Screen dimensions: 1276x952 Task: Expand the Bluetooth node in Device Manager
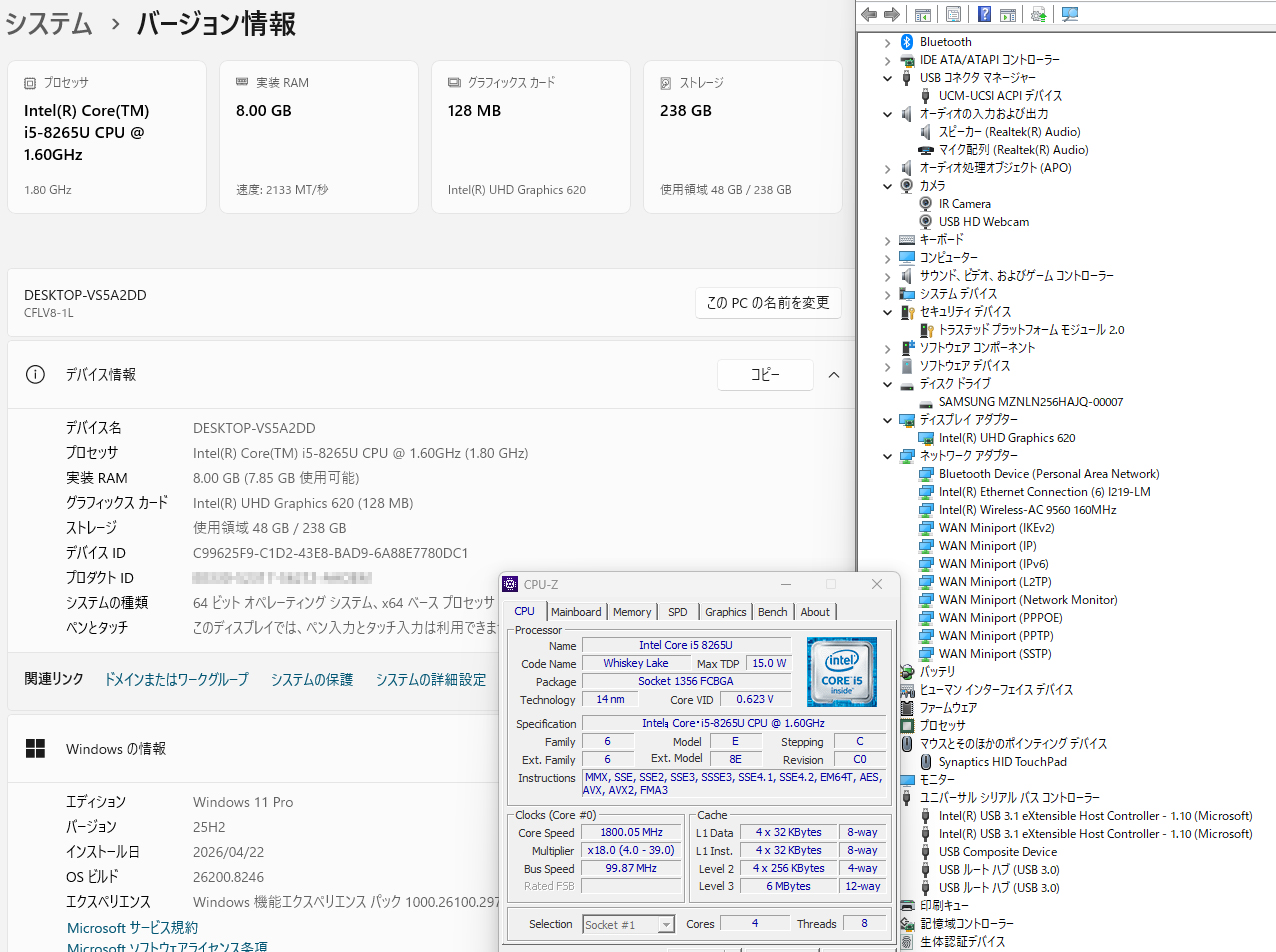pyautogui.click(x=887, y=42)
